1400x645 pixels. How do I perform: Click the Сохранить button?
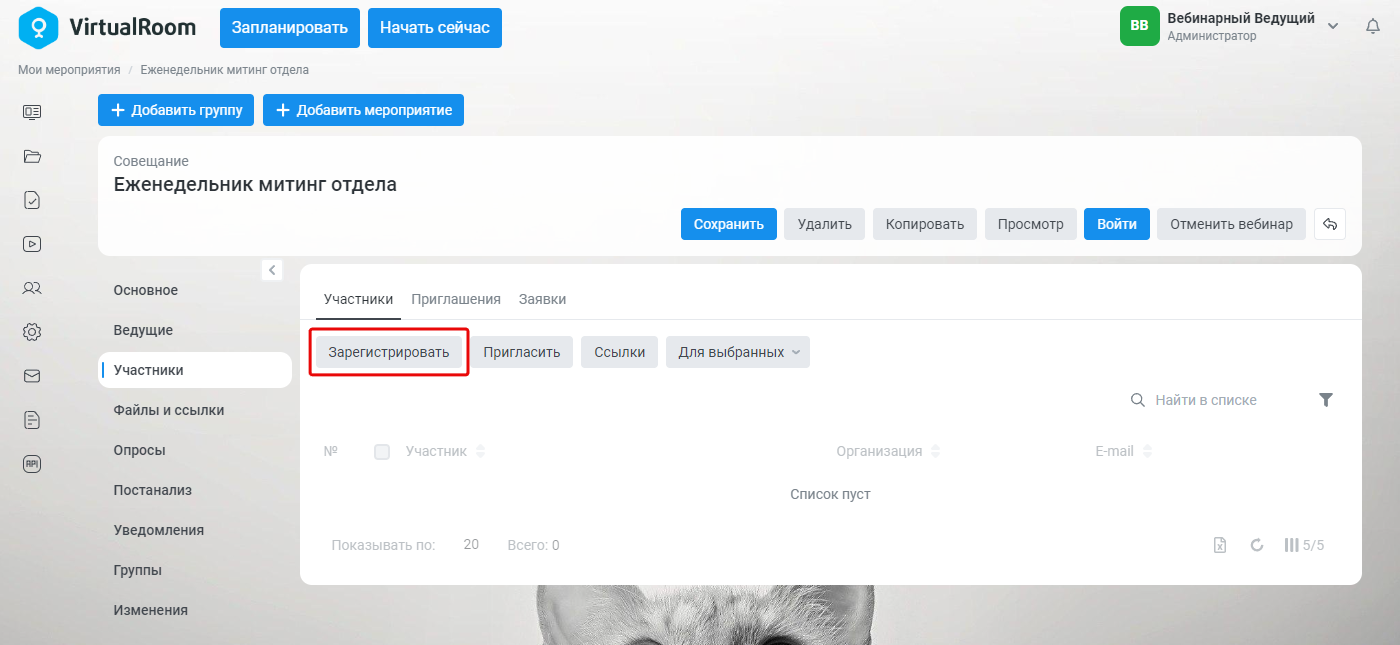pos(729,224)
